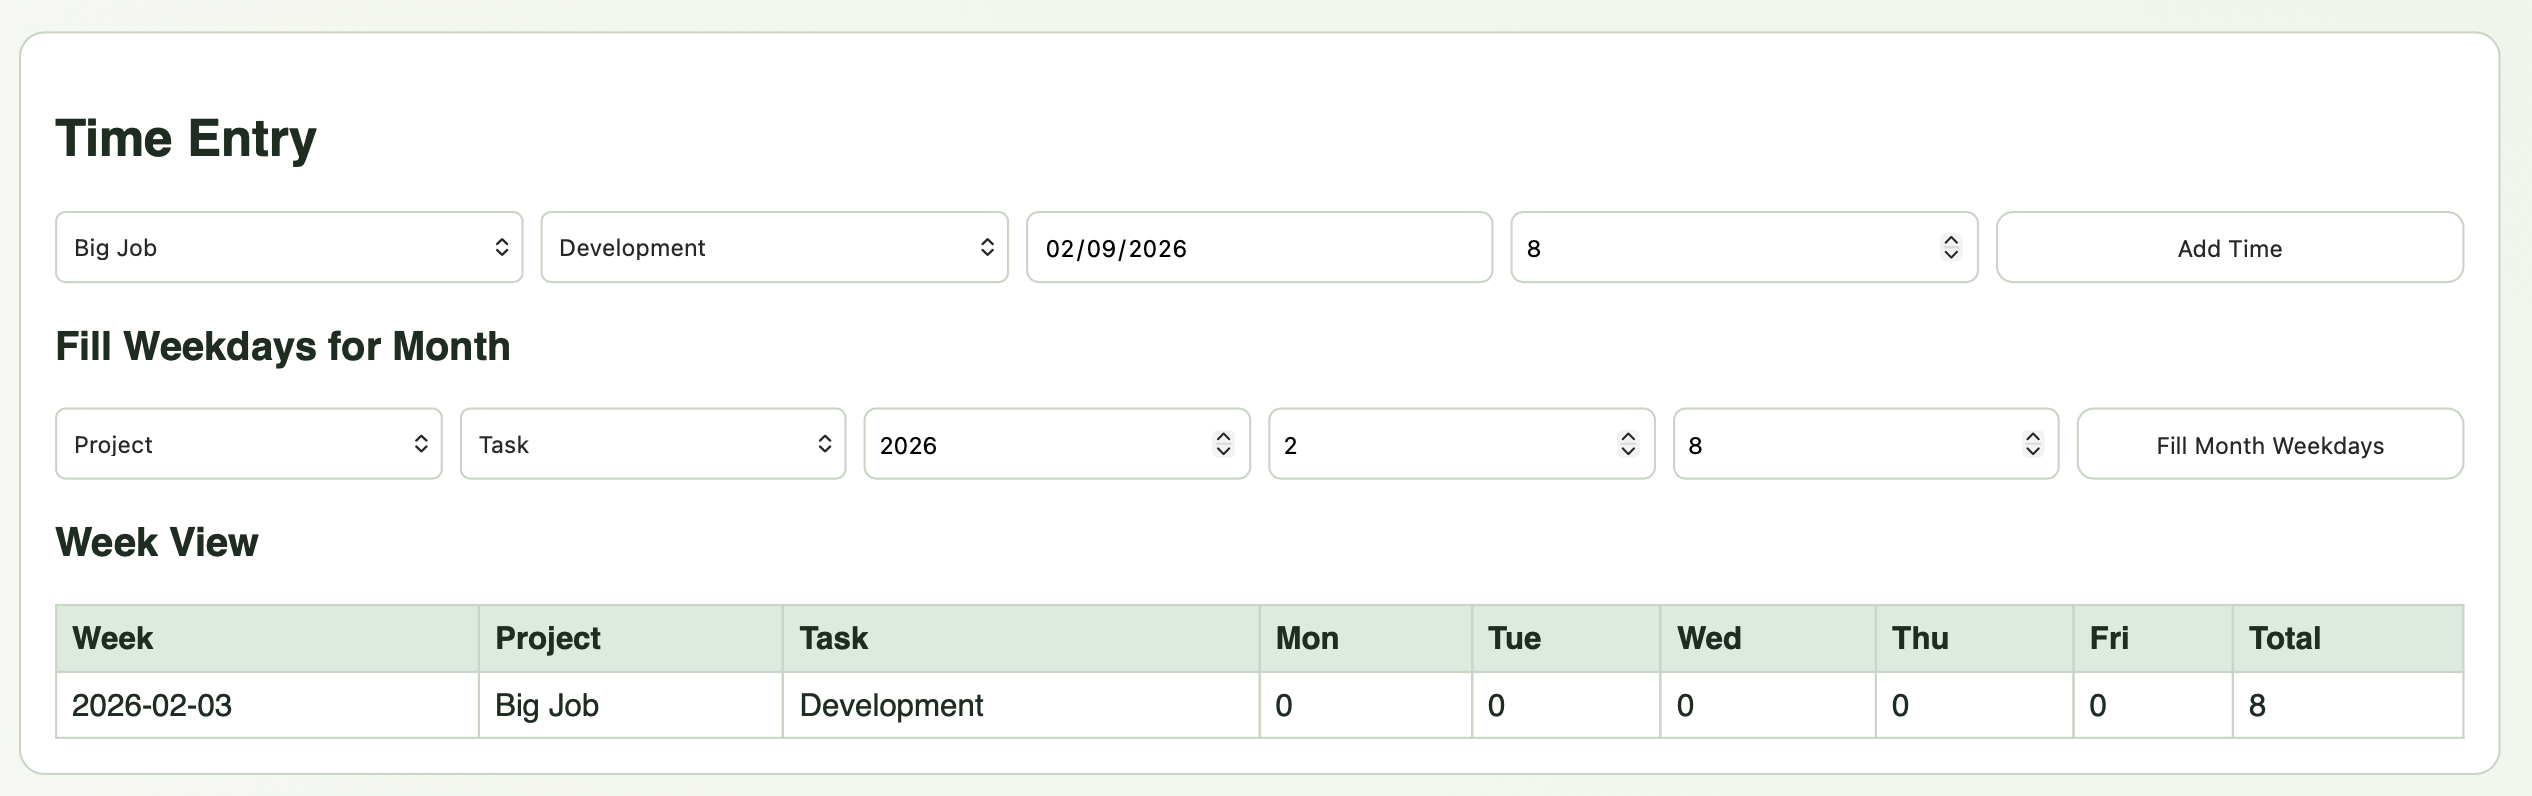The image size is (2532, 796).
Task: Click the Add Time button
Action: 2229,247
